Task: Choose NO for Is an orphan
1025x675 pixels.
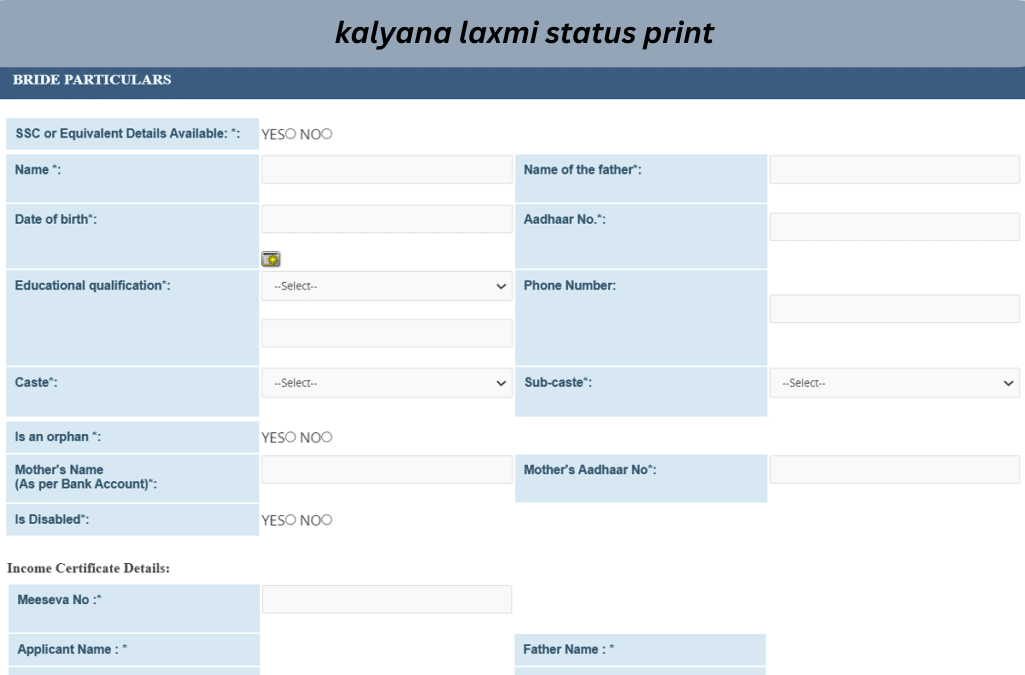Action: (327, 437)
